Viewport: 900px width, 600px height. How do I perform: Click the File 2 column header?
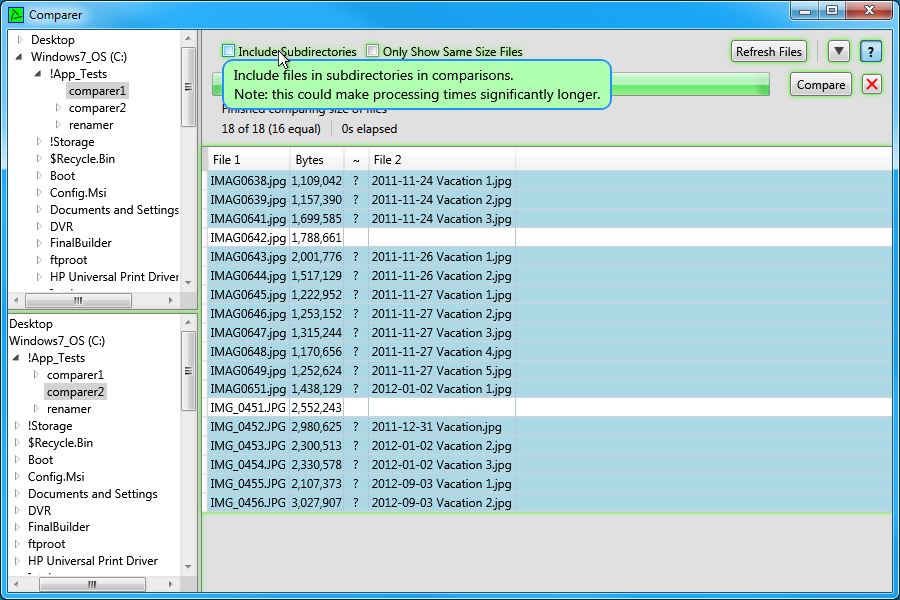(x=440, y=160)
